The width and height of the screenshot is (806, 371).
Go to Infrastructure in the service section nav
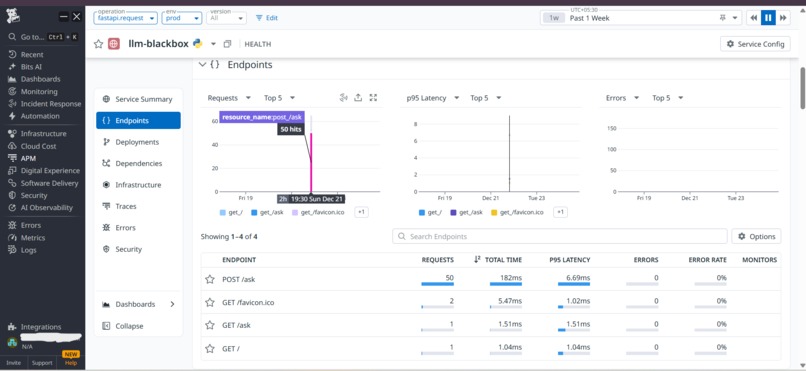[138, 185]
